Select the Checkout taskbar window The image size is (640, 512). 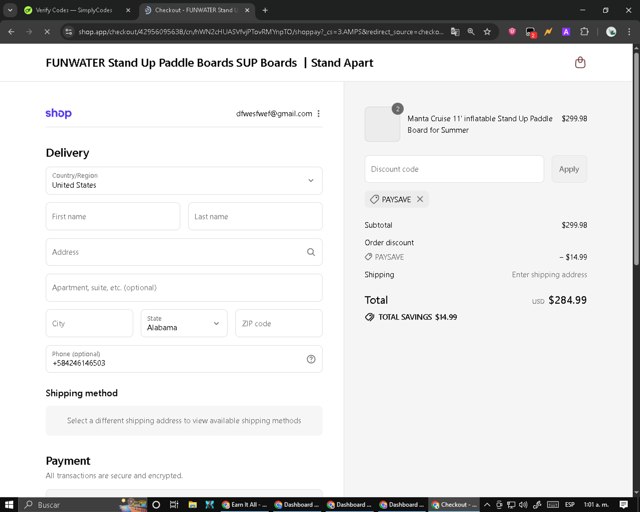454,505
